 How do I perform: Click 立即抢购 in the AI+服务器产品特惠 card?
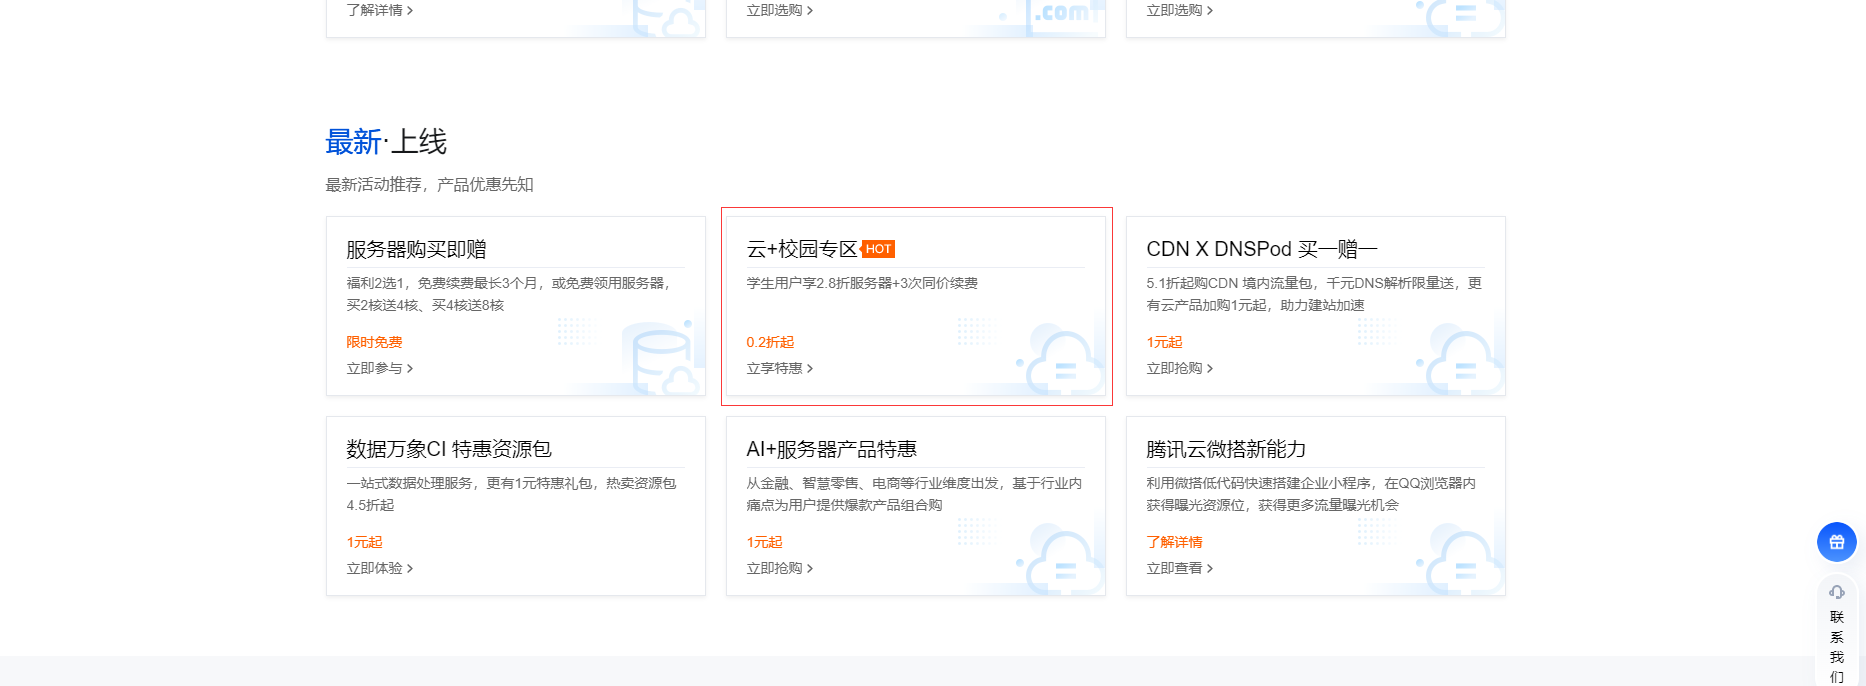(x=780, y=568)
